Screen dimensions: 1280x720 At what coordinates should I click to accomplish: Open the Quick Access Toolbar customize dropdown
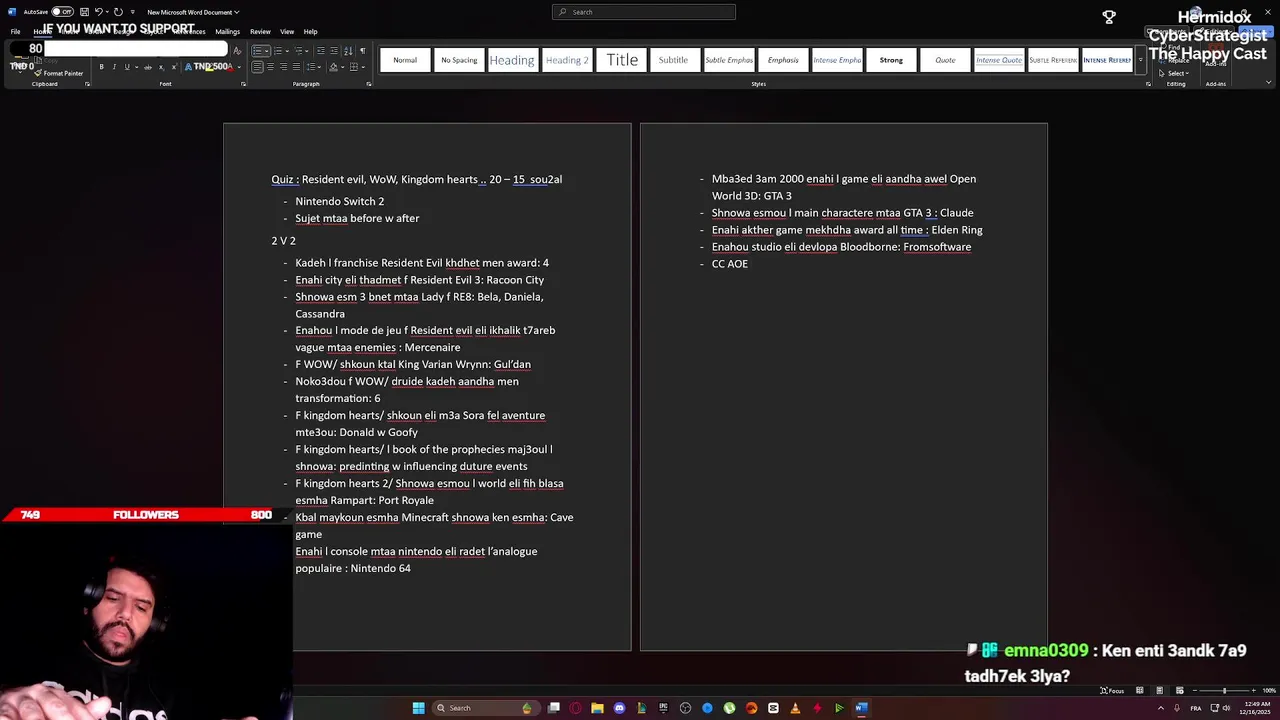point(133,12)
